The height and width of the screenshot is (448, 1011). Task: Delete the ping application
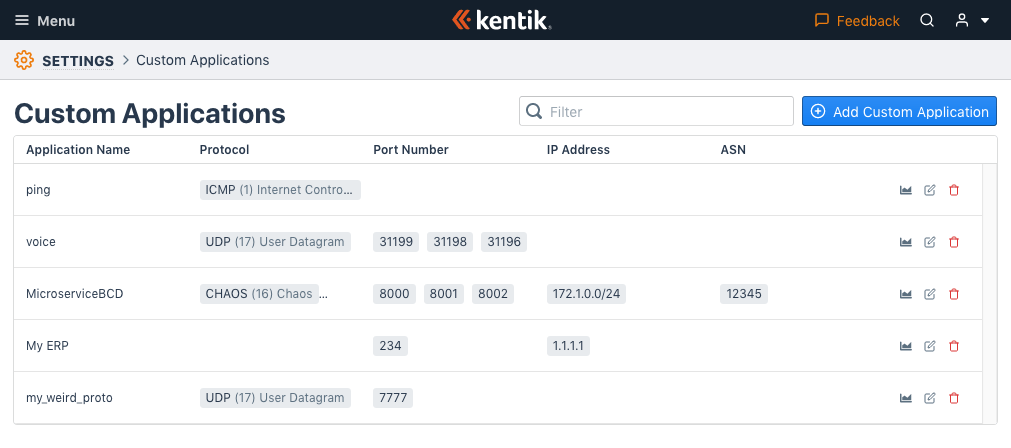click(x=954, y=190)
